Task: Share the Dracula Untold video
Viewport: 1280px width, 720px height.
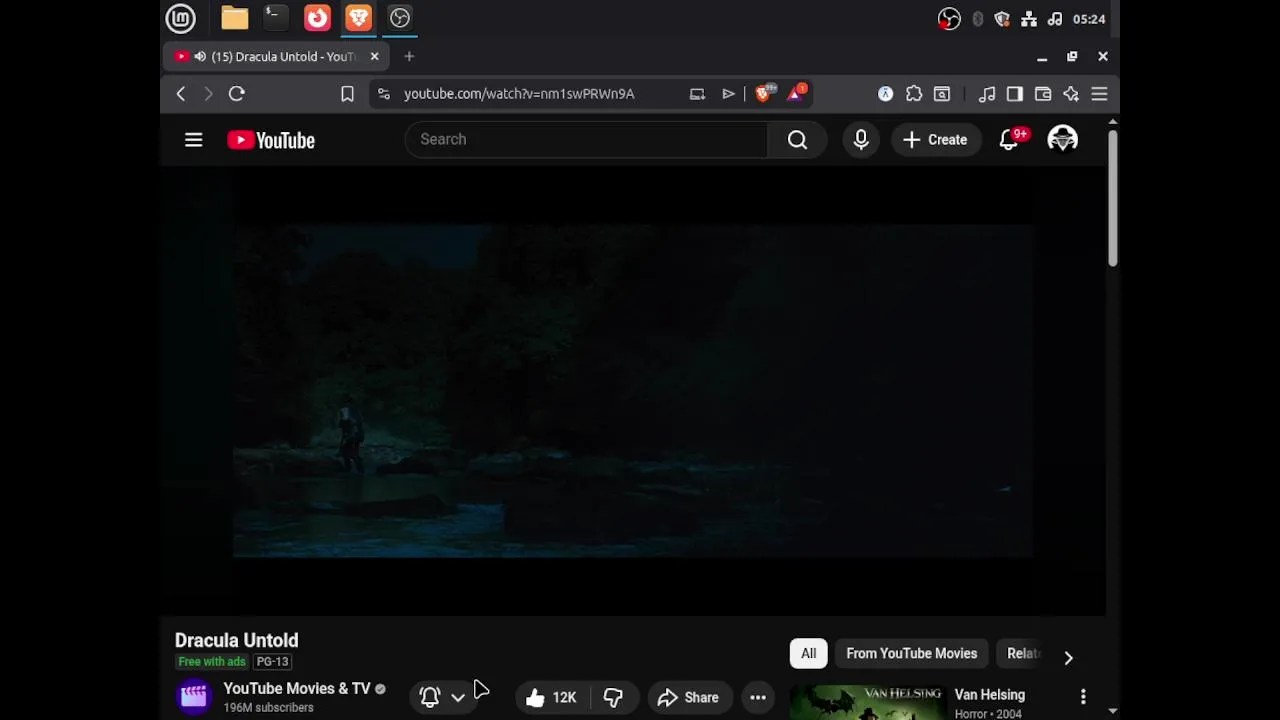Action: [x=688, y=697]
